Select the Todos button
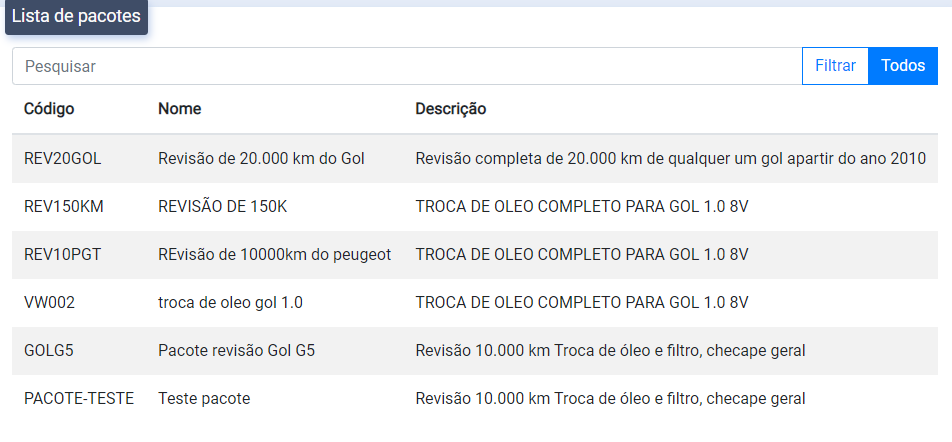Image resolution: width=952 pixels, height=442 pixels. [x=903, y=66]
